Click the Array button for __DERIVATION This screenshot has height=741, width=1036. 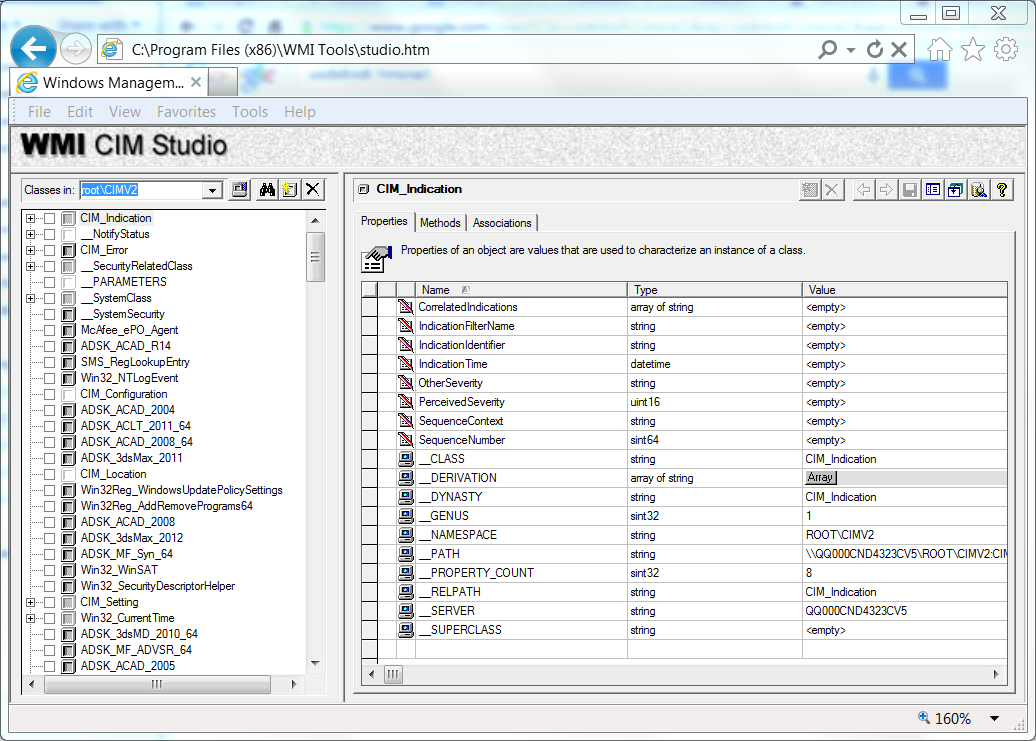821,477
